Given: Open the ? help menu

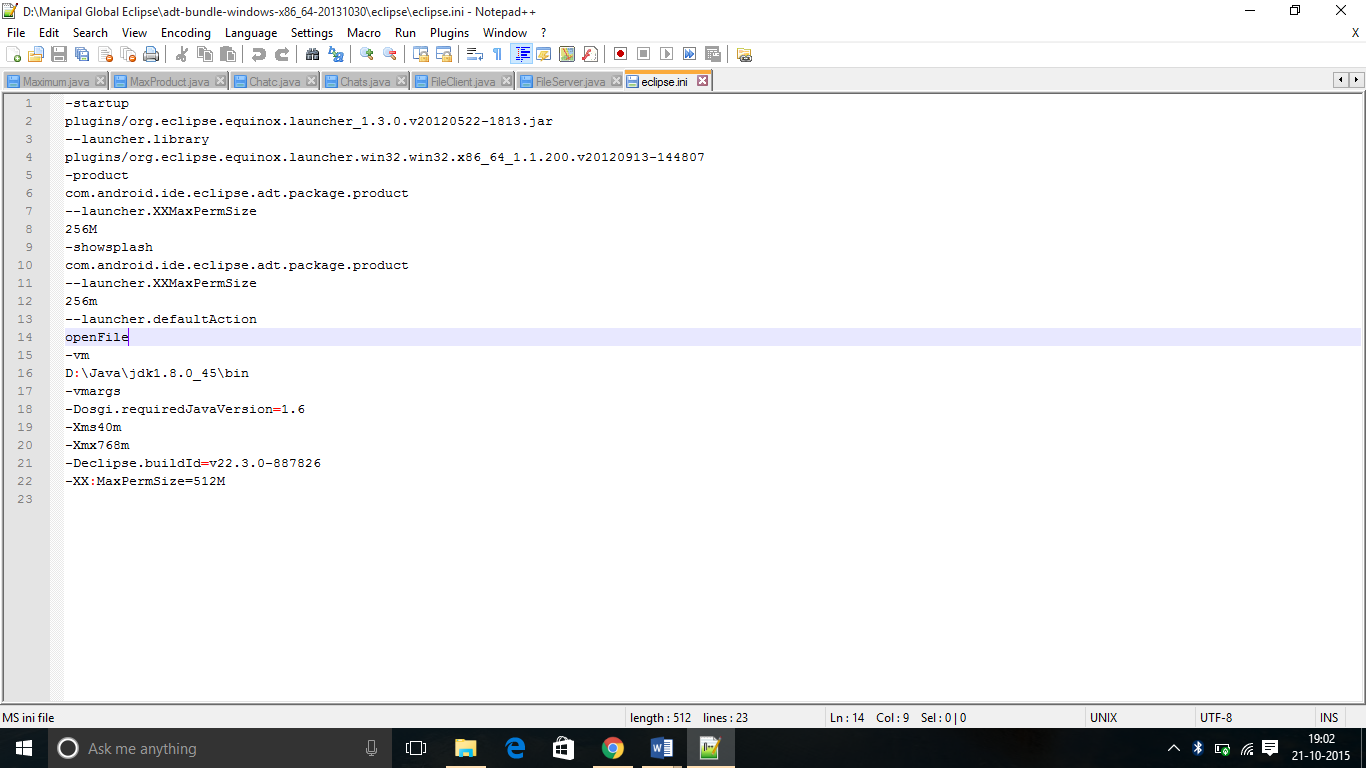Looking at the screenshot, I should click(543, 33).
